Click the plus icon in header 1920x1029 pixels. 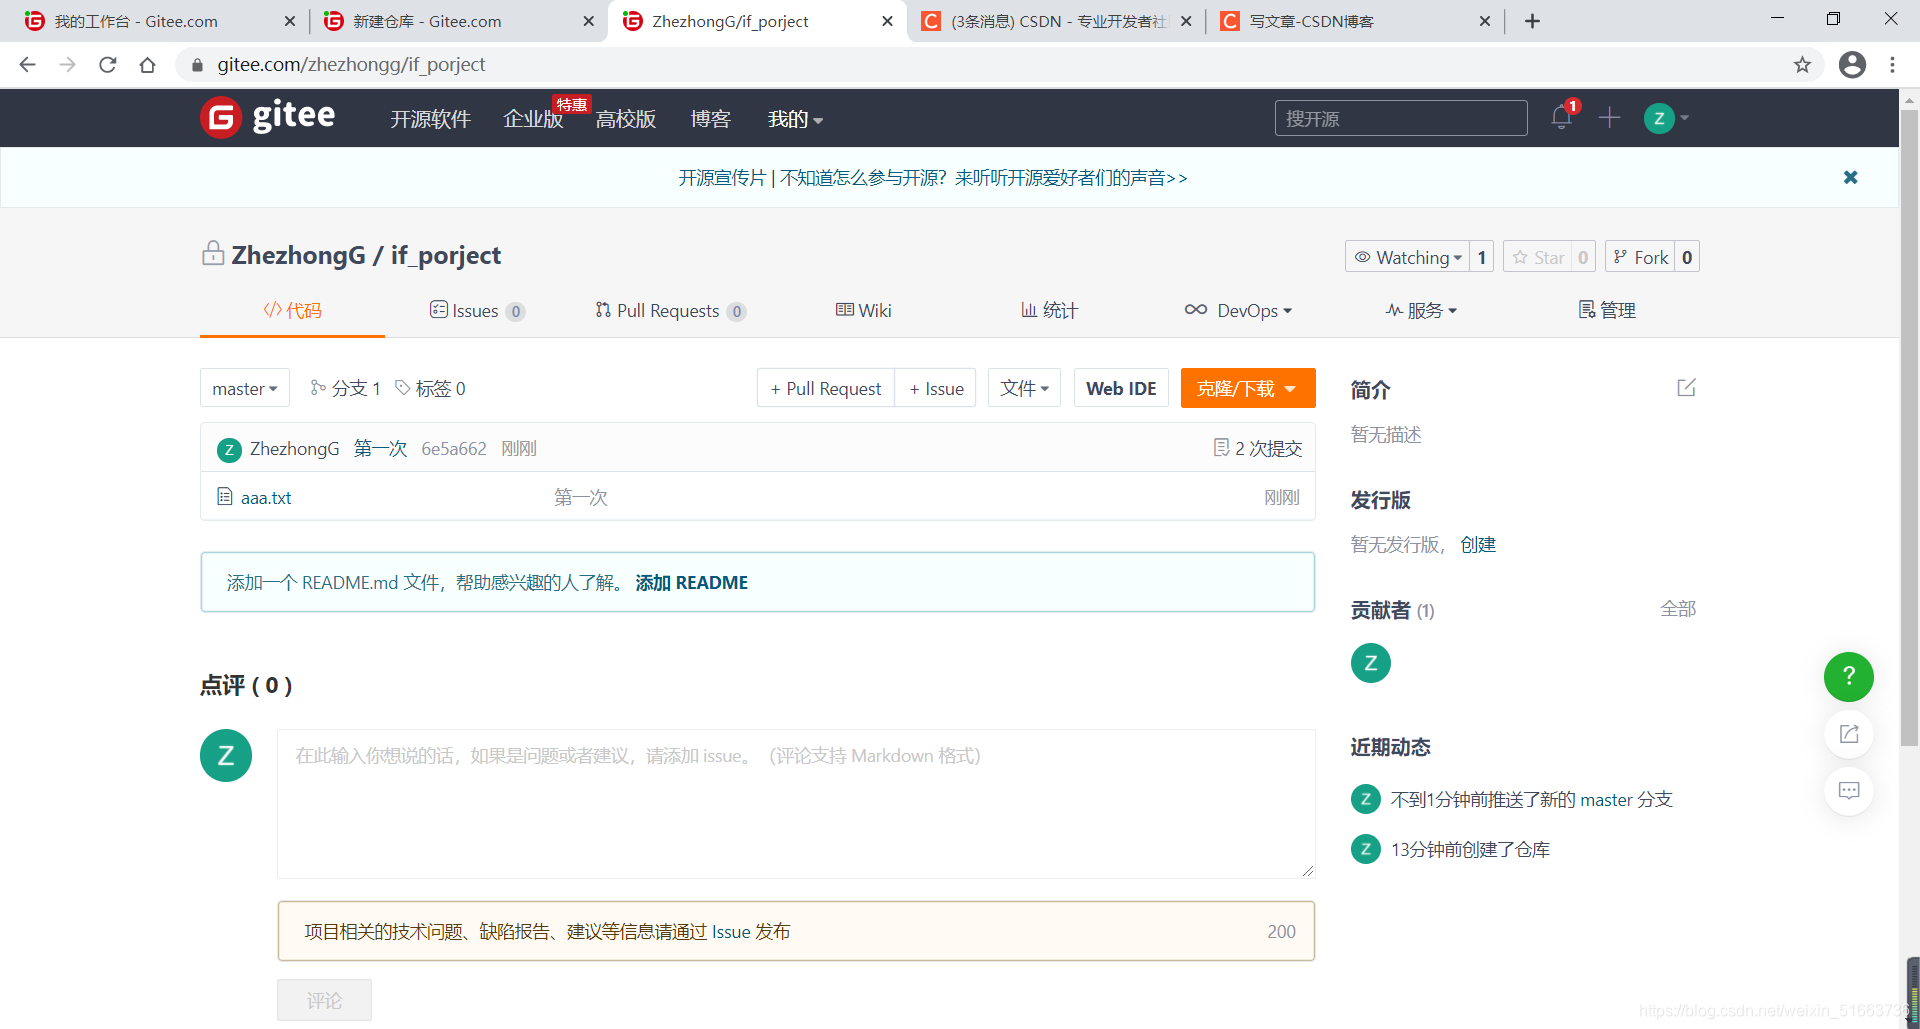click(1609, 118)
